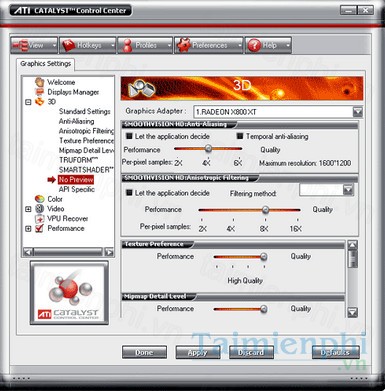Click the Defaults button
The height and width of the screenshot is (391, 385).
pos(336,352)
